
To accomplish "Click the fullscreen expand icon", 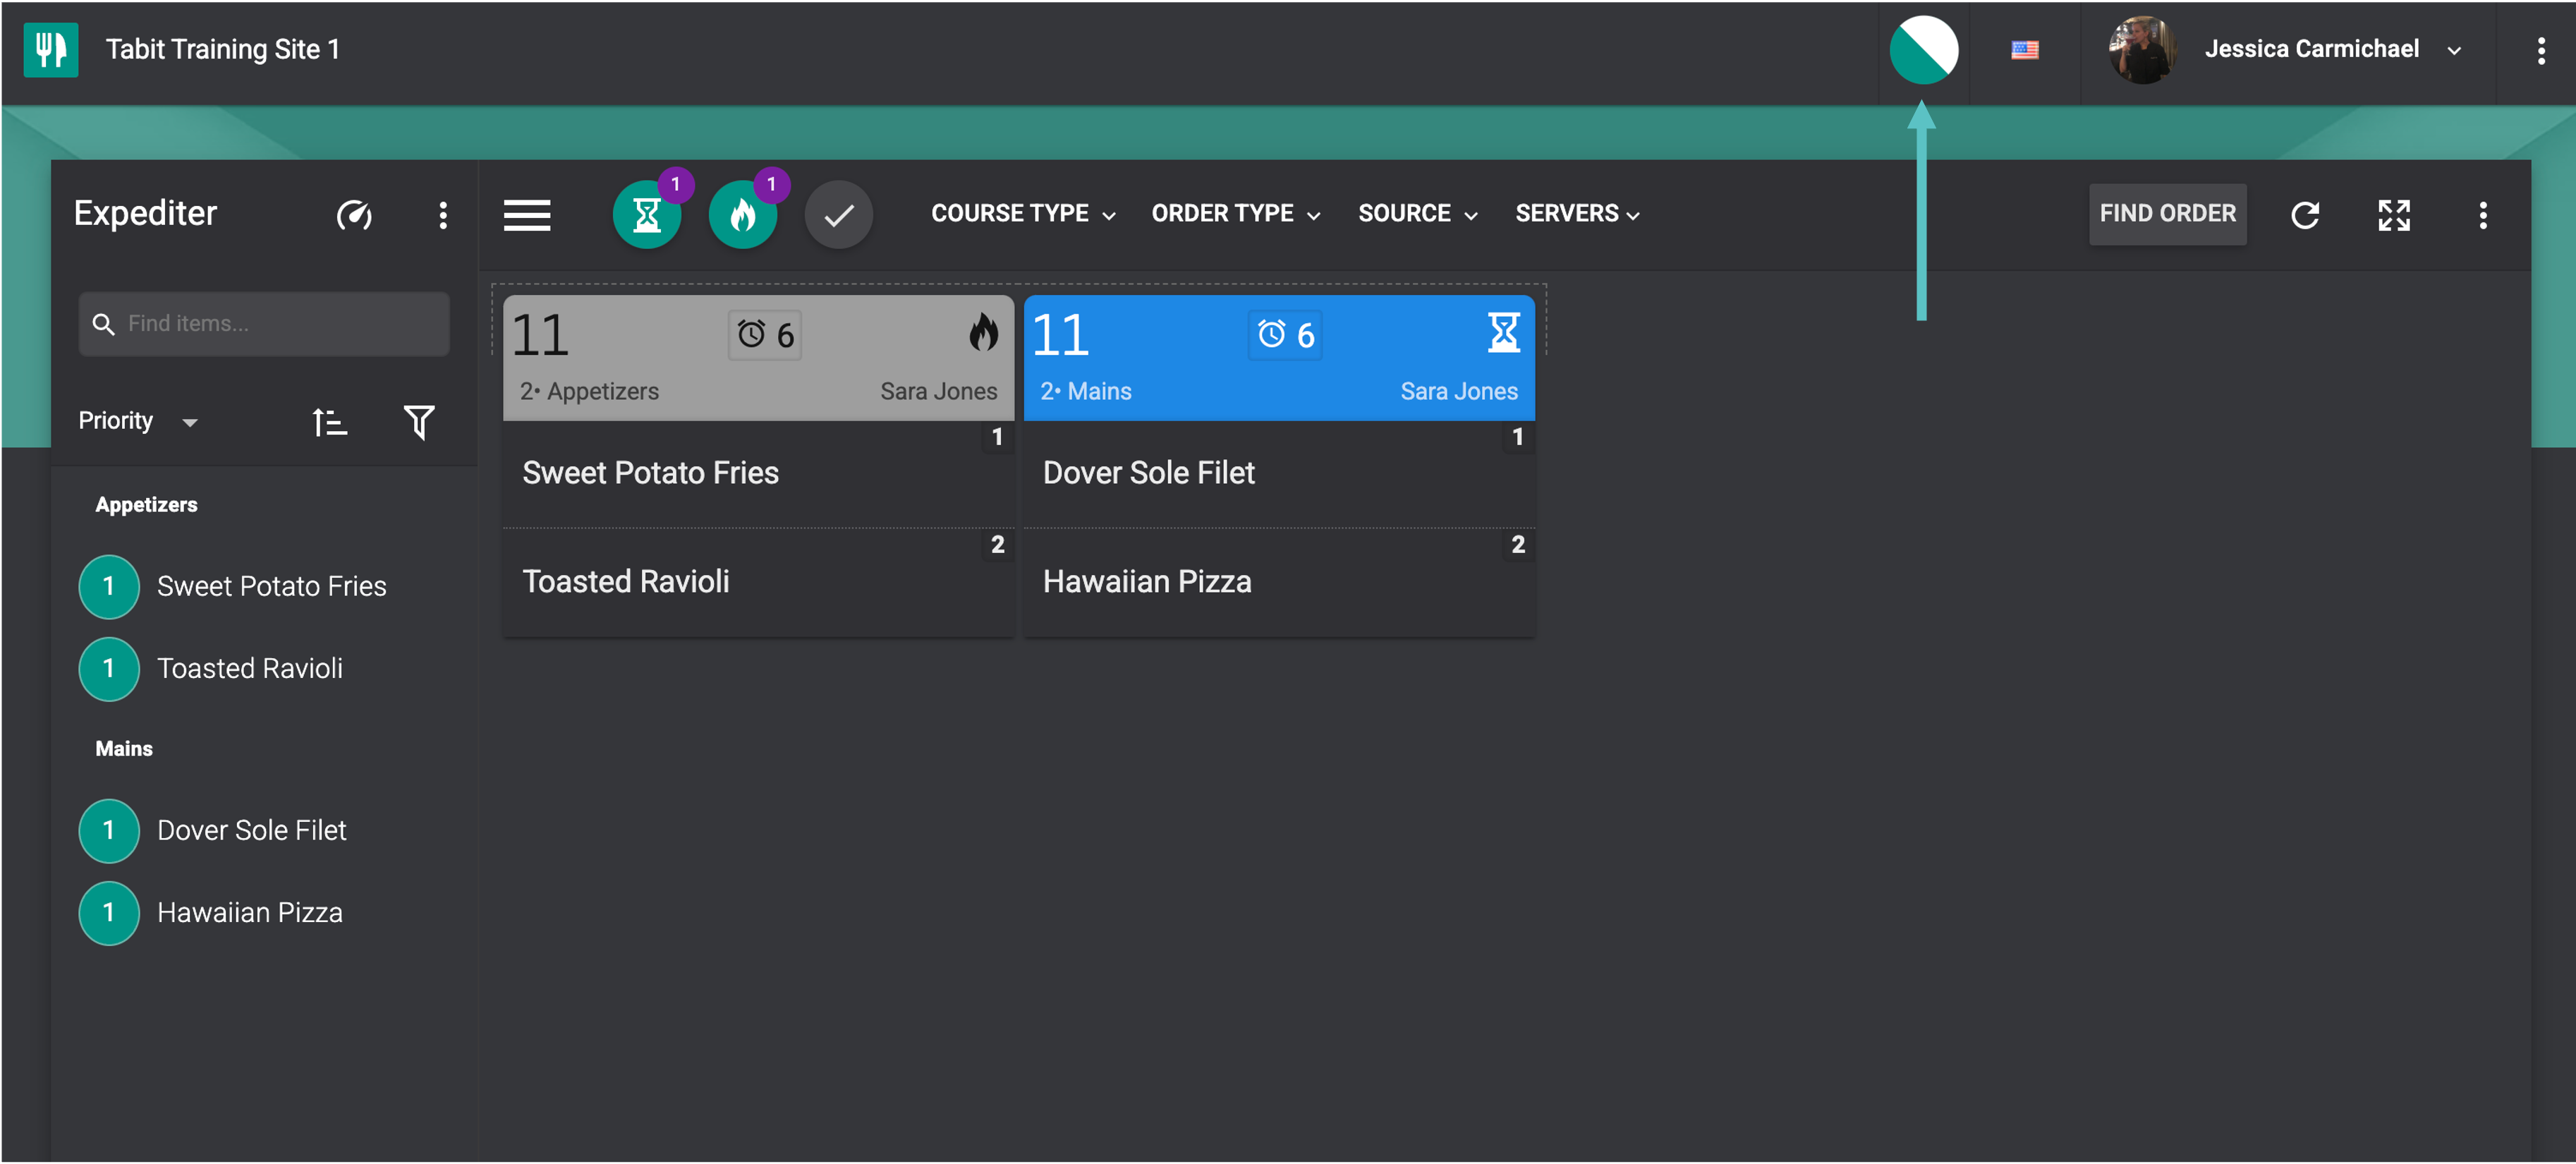I will click(2393, 215).
